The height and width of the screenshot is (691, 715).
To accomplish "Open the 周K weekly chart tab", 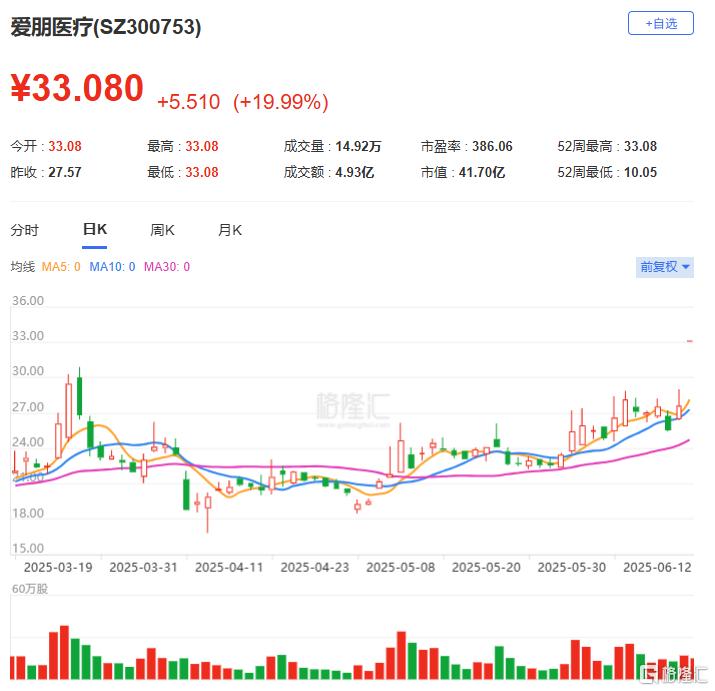I will tap(162, 230).
